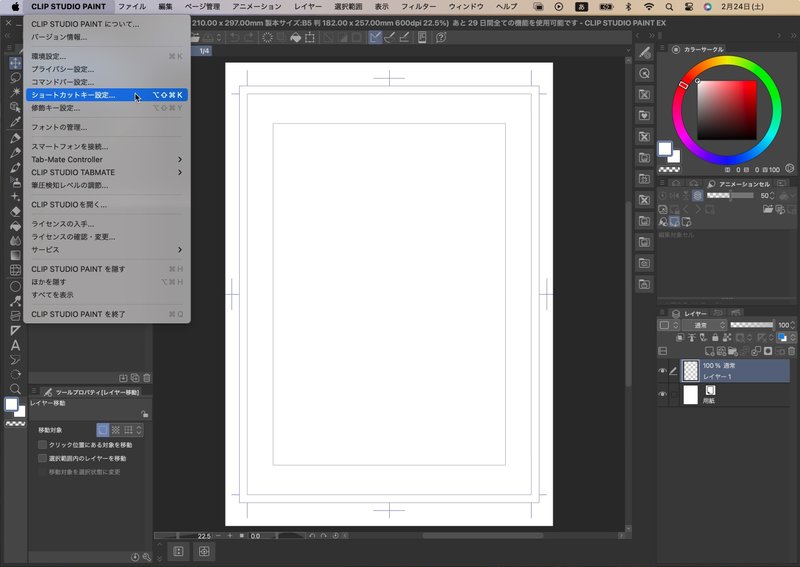Choose 修飾キー設定... menu item
The image size is (800, 567).
click(x=107, y=108)
